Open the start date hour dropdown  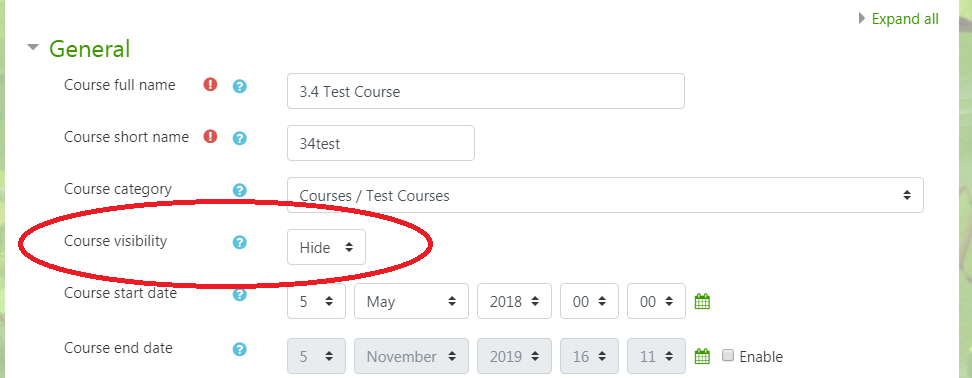[589, 301]
